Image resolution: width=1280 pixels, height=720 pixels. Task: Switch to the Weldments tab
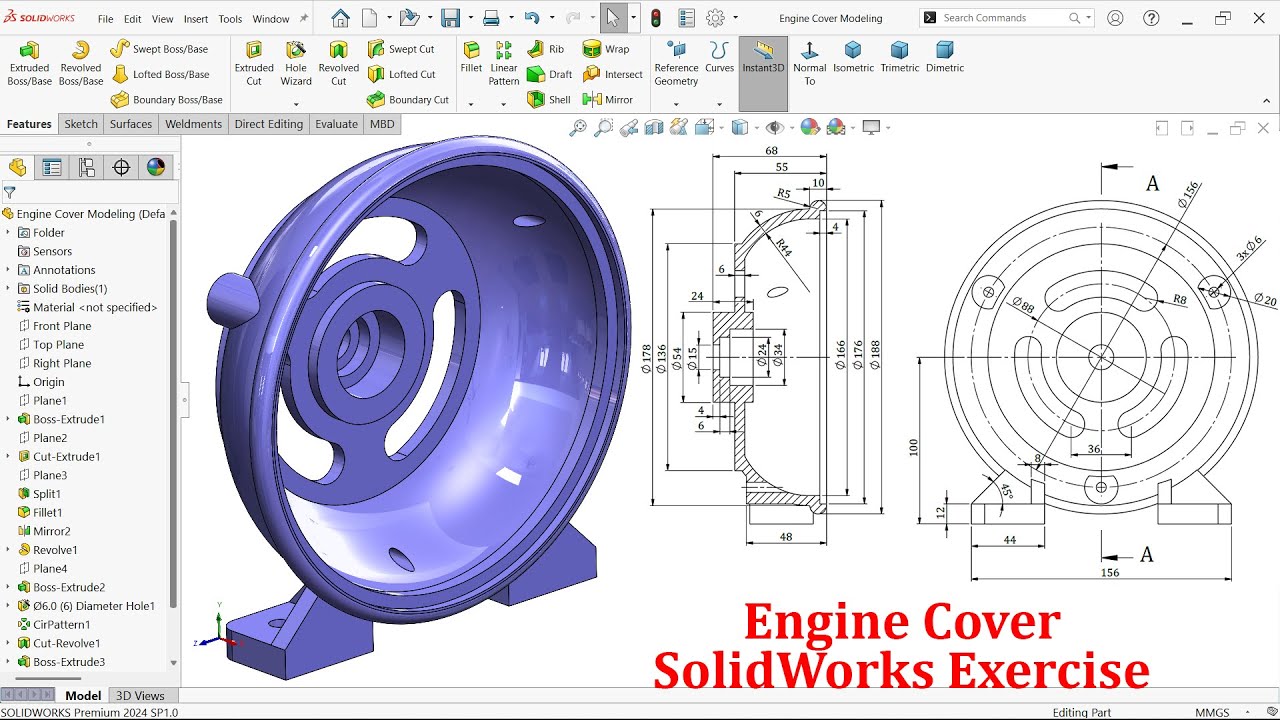[x=193, y=124]
